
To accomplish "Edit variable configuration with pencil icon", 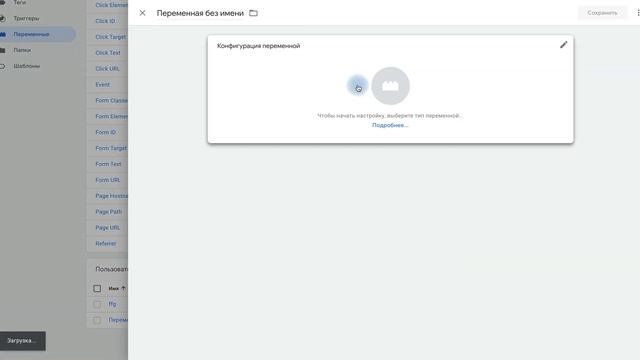I will pos(563,45).
